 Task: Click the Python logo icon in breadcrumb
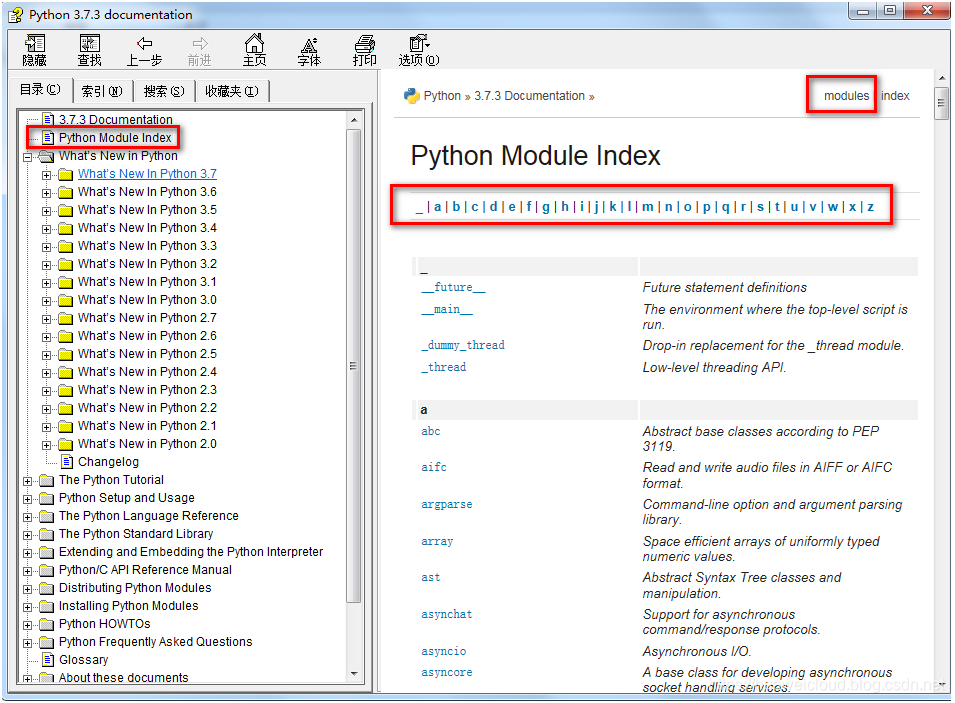click(412, 96)
